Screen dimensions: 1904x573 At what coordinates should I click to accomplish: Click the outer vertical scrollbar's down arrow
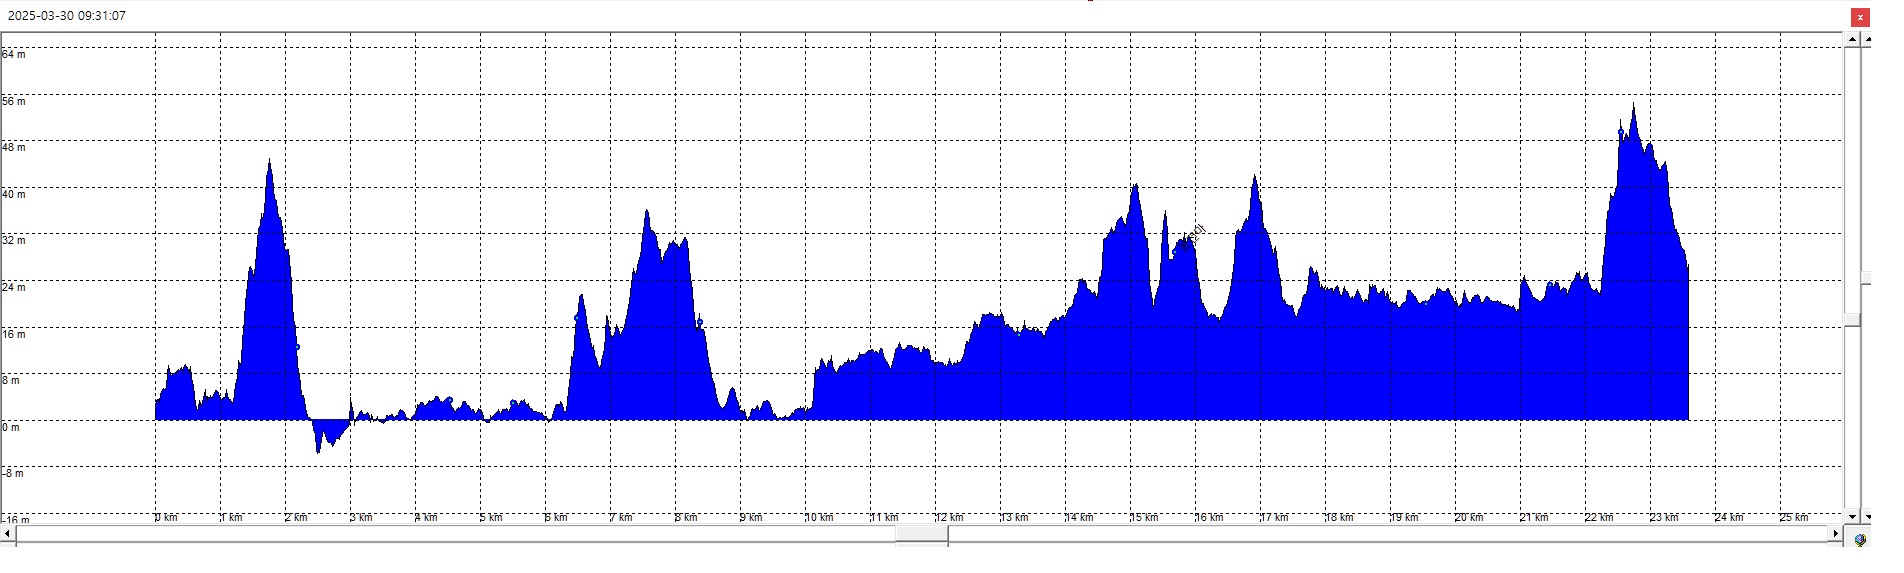(x=1866, y=517)
